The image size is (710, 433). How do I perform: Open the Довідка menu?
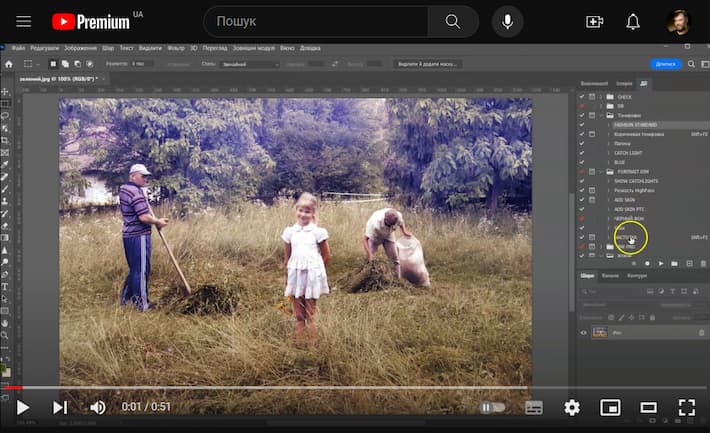(310, 48)
